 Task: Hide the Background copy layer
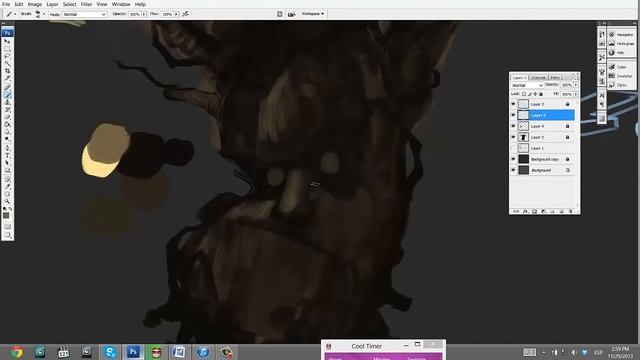(x=513, y=159)
